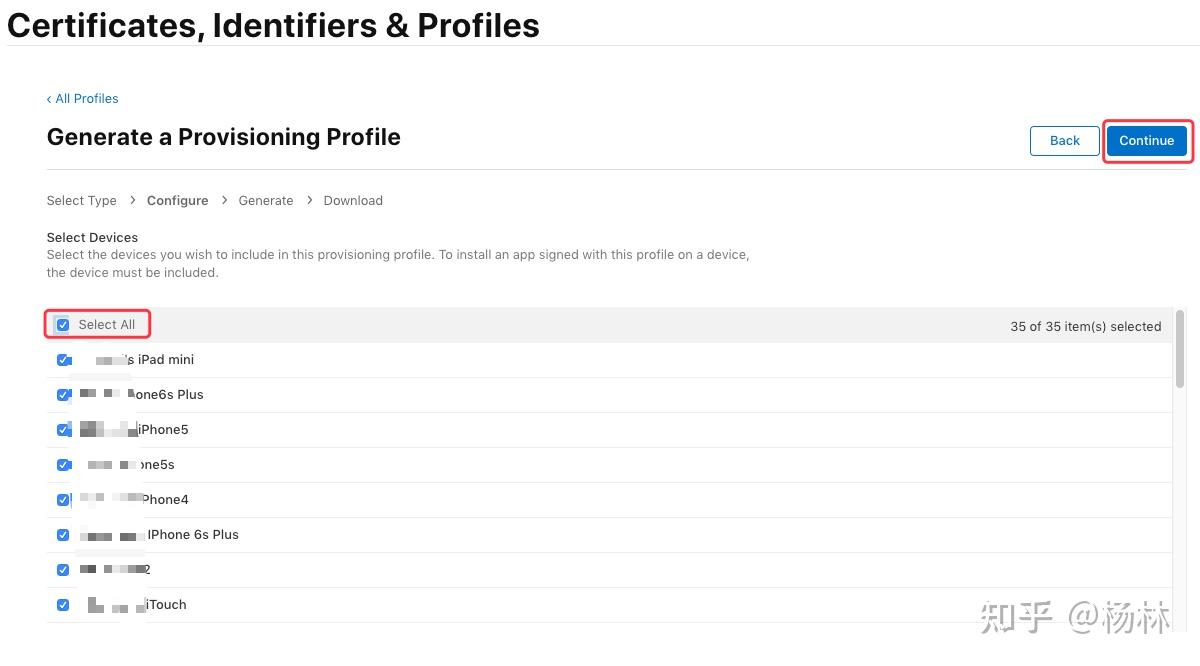Uncheck the iTouch device checkbox
1200x666 pixels.
pos(63,605)
